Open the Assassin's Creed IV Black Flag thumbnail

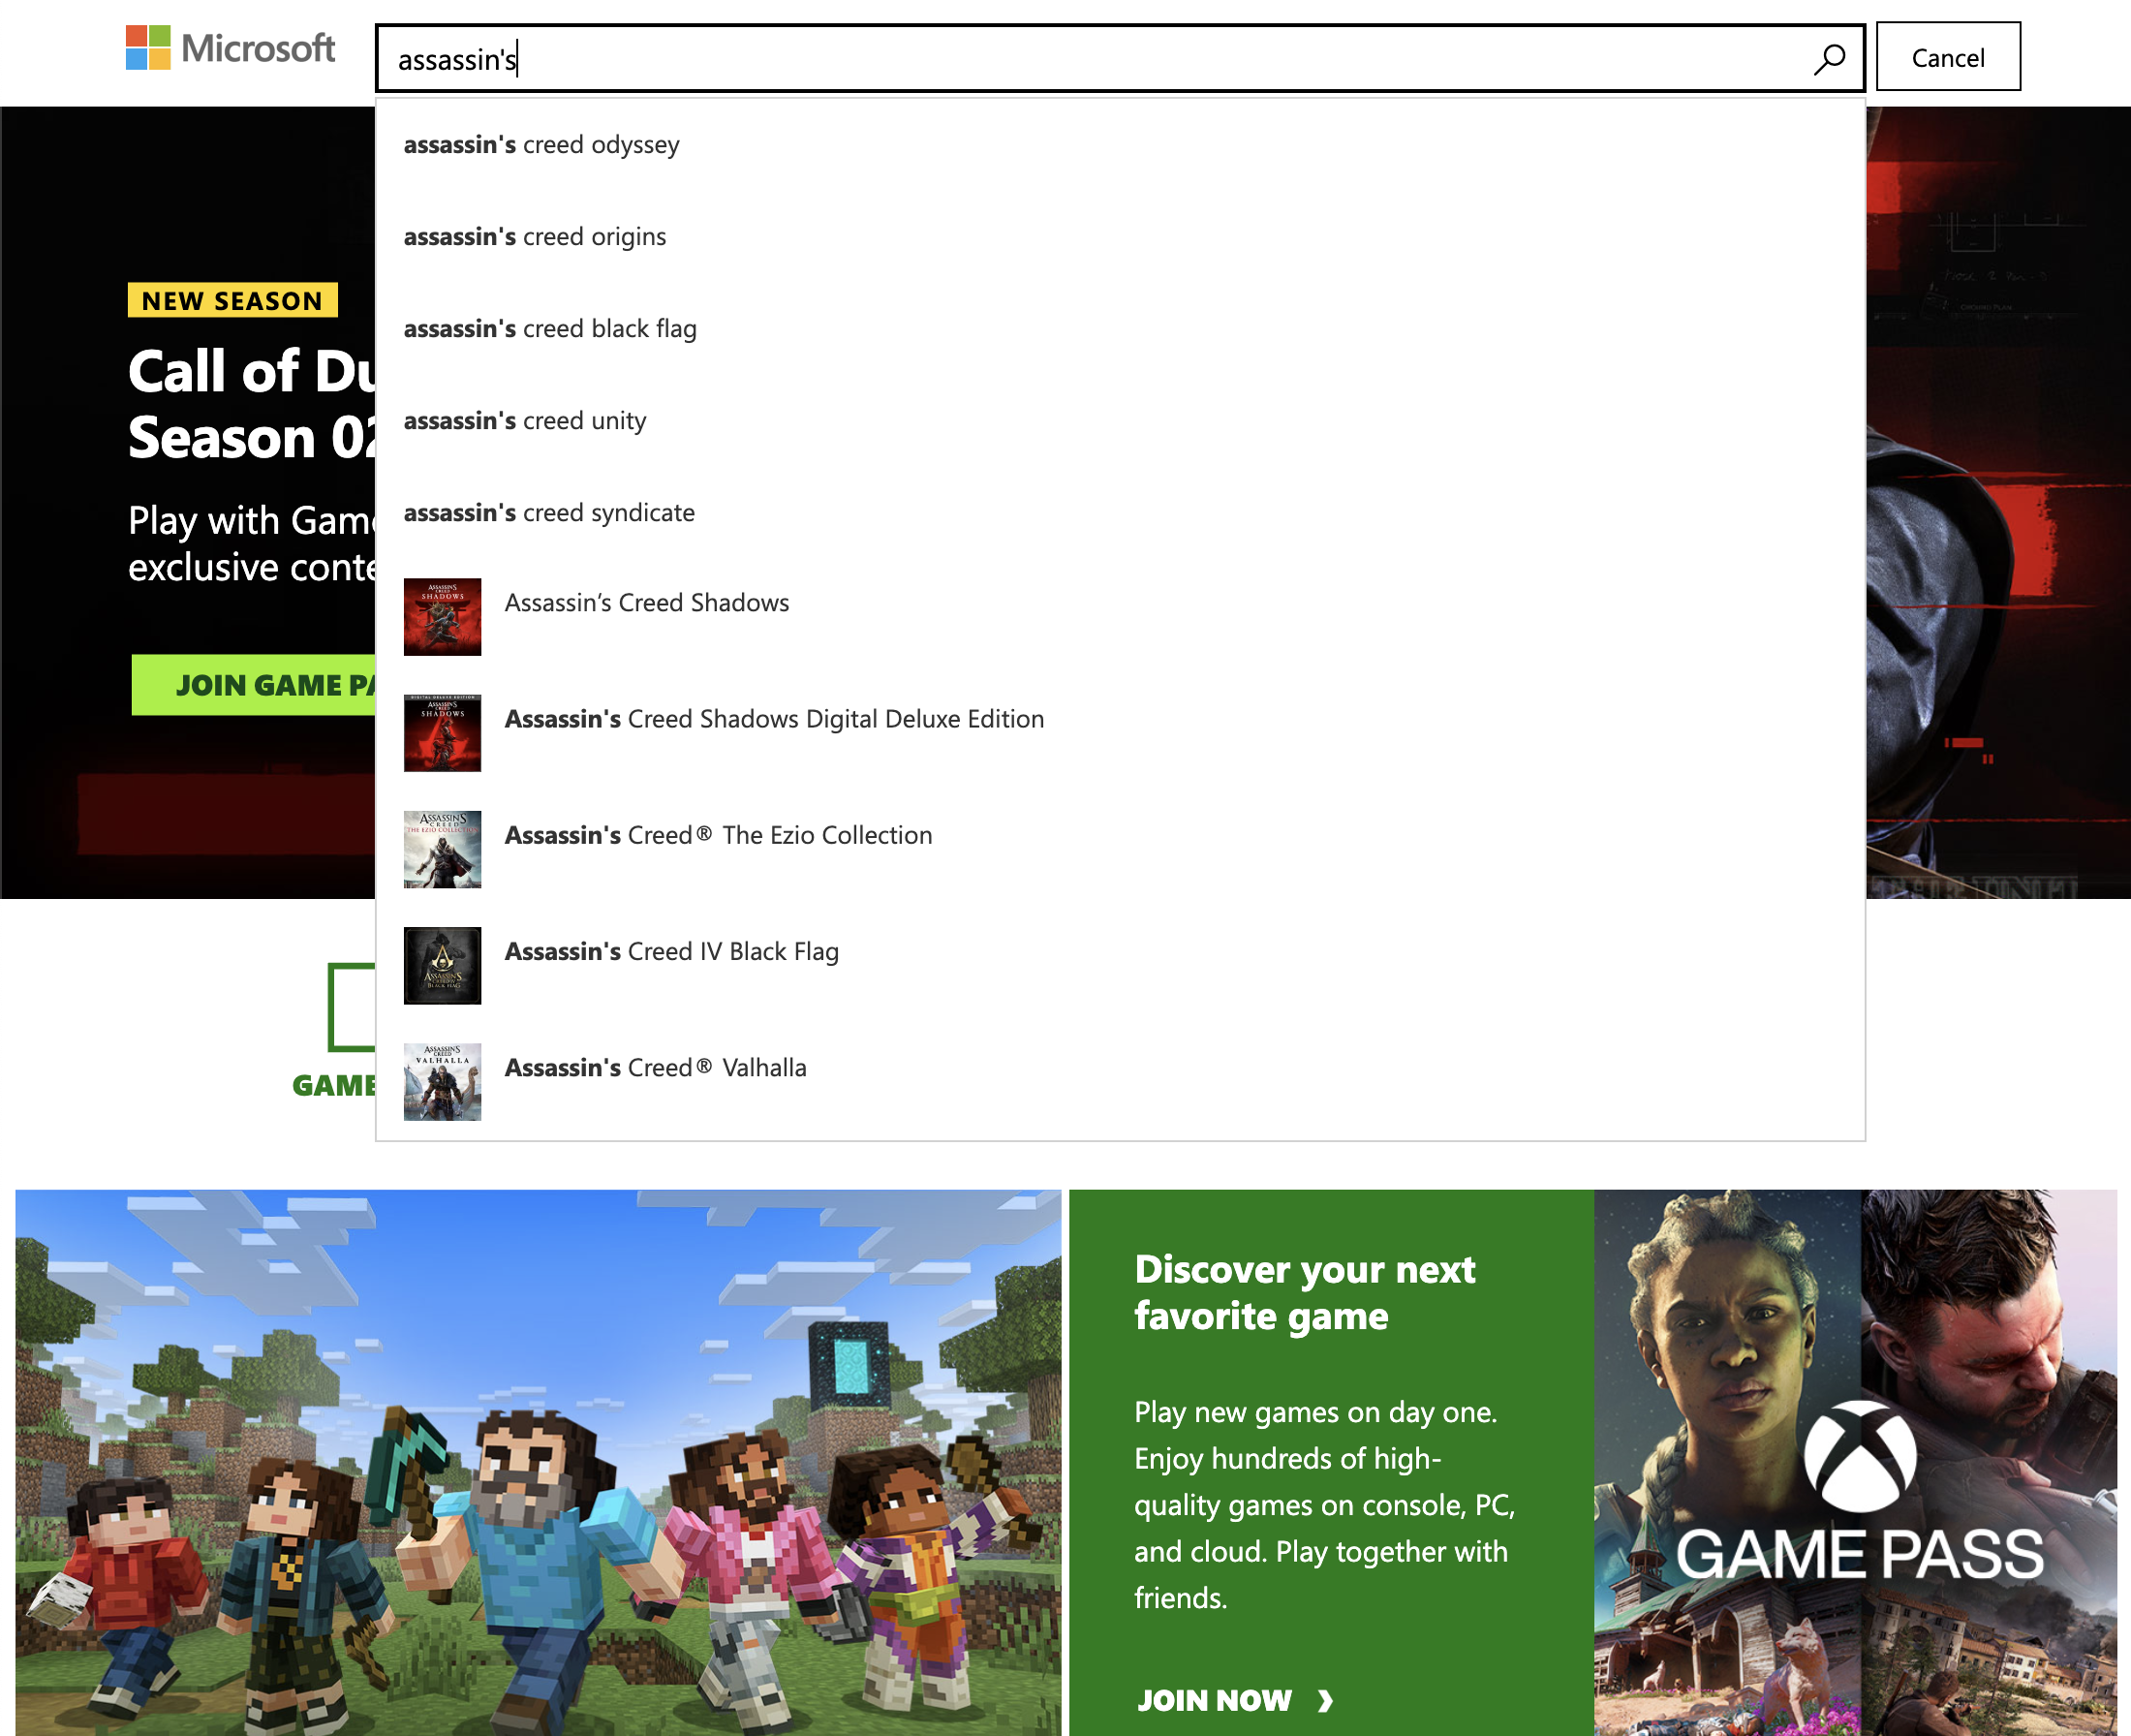[x=442, y=965]
